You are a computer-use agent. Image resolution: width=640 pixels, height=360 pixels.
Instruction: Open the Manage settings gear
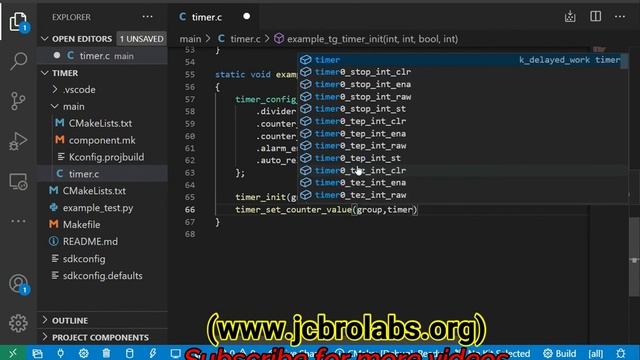point(18,323)
